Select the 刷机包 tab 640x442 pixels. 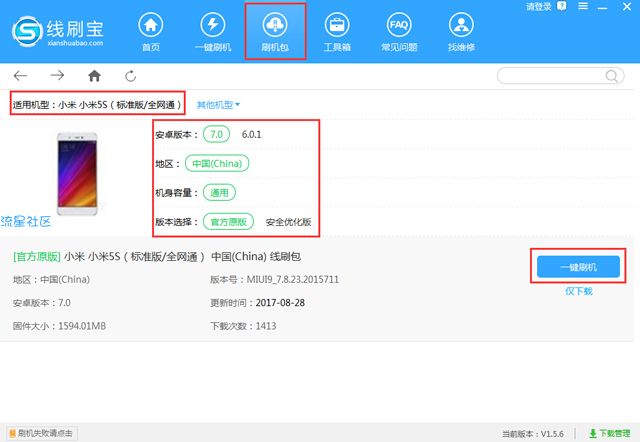click(275, 32)
